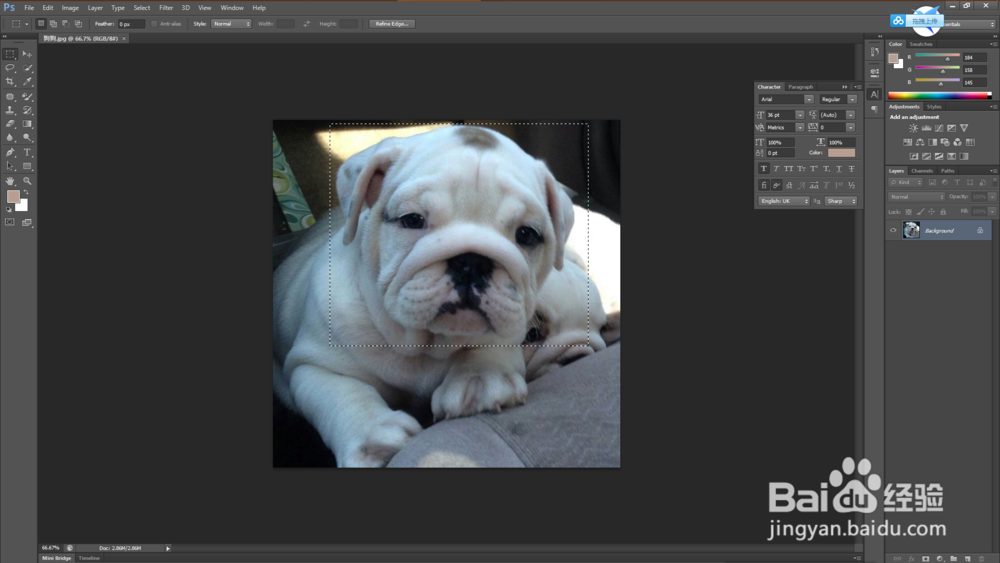1000x563 pixels.
Task: Swap foreground and background colors
Action: point(26,192)
